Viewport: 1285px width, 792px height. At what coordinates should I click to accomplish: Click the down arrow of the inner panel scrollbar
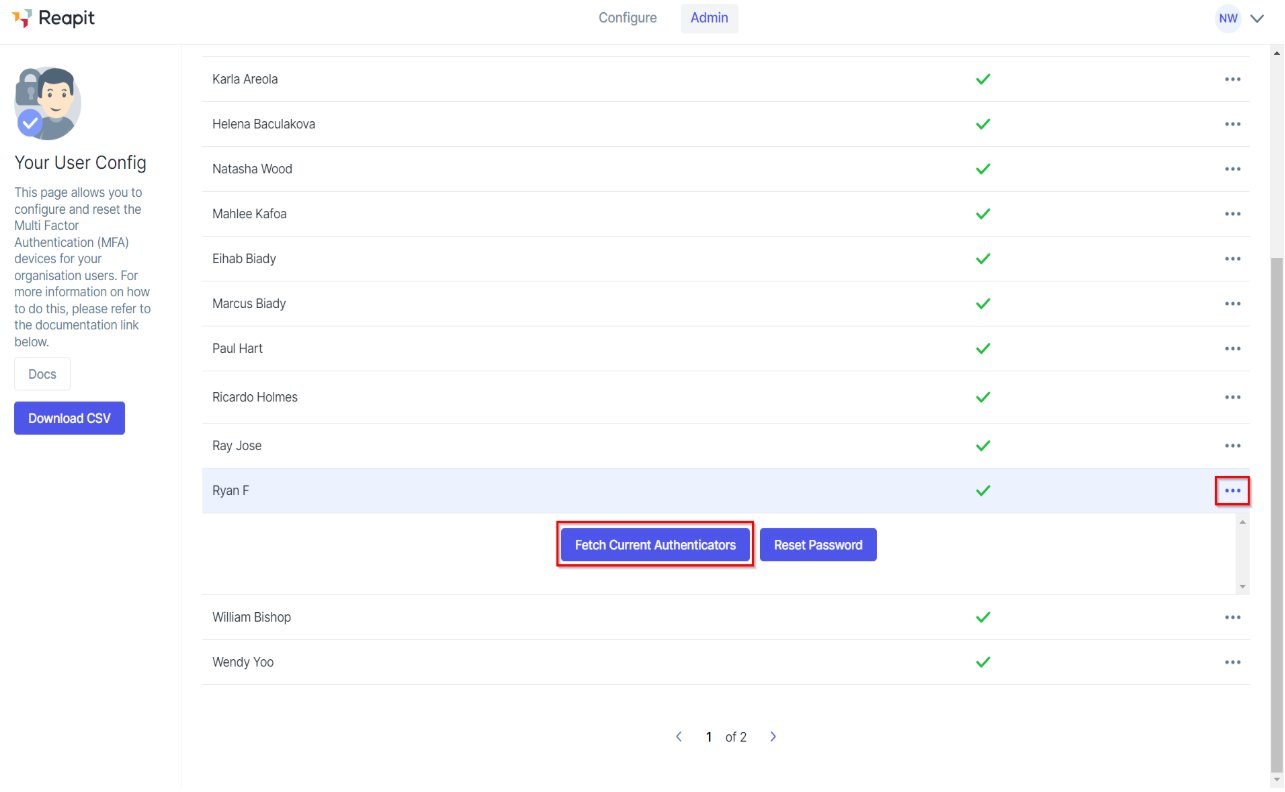(x=1243, y=587)
